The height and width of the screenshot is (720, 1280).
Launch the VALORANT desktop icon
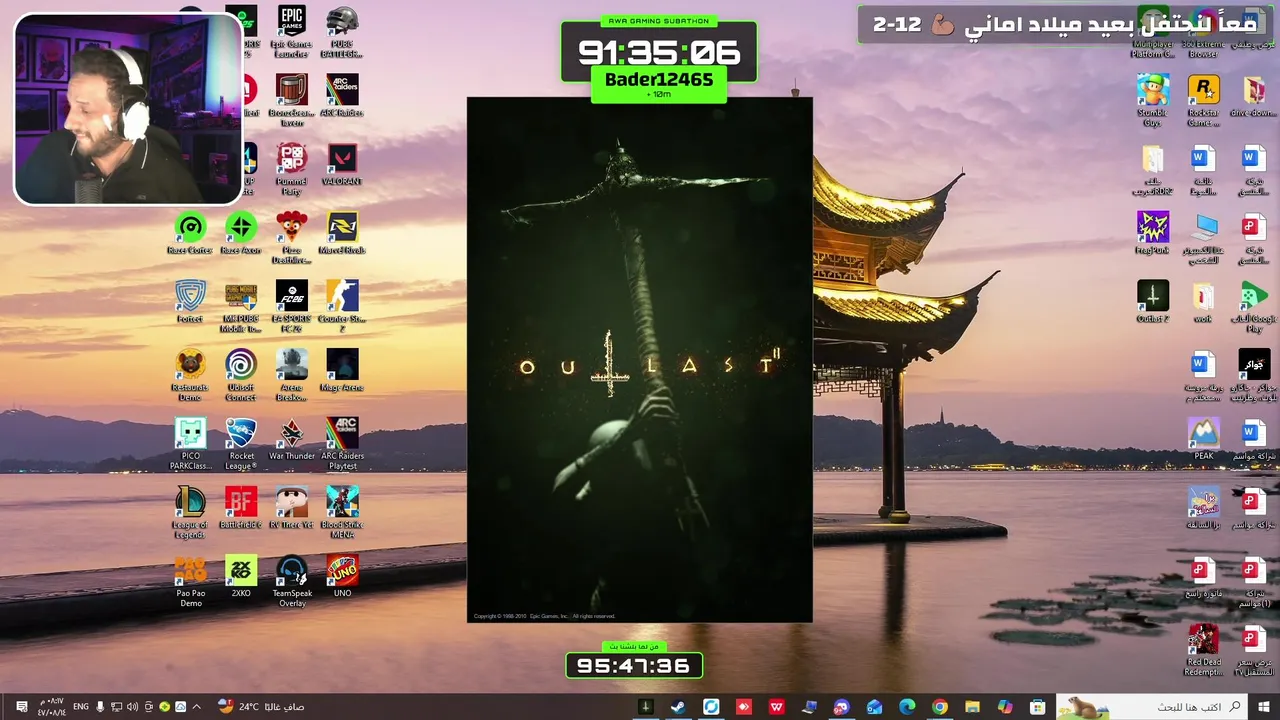[342, 165]
